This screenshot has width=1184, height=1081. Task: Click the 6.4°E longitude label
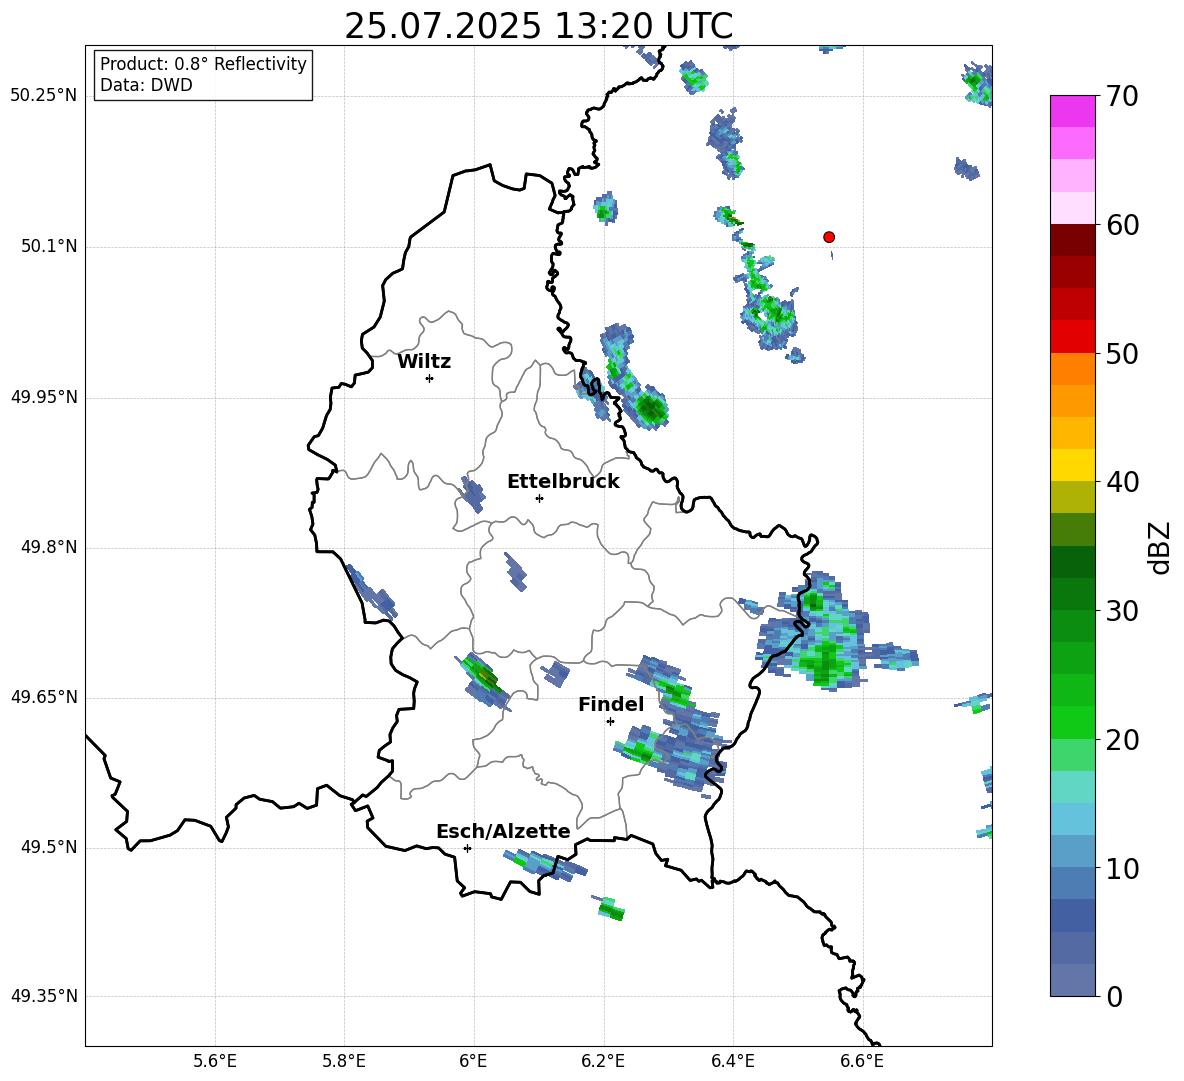coord(732,1061)
